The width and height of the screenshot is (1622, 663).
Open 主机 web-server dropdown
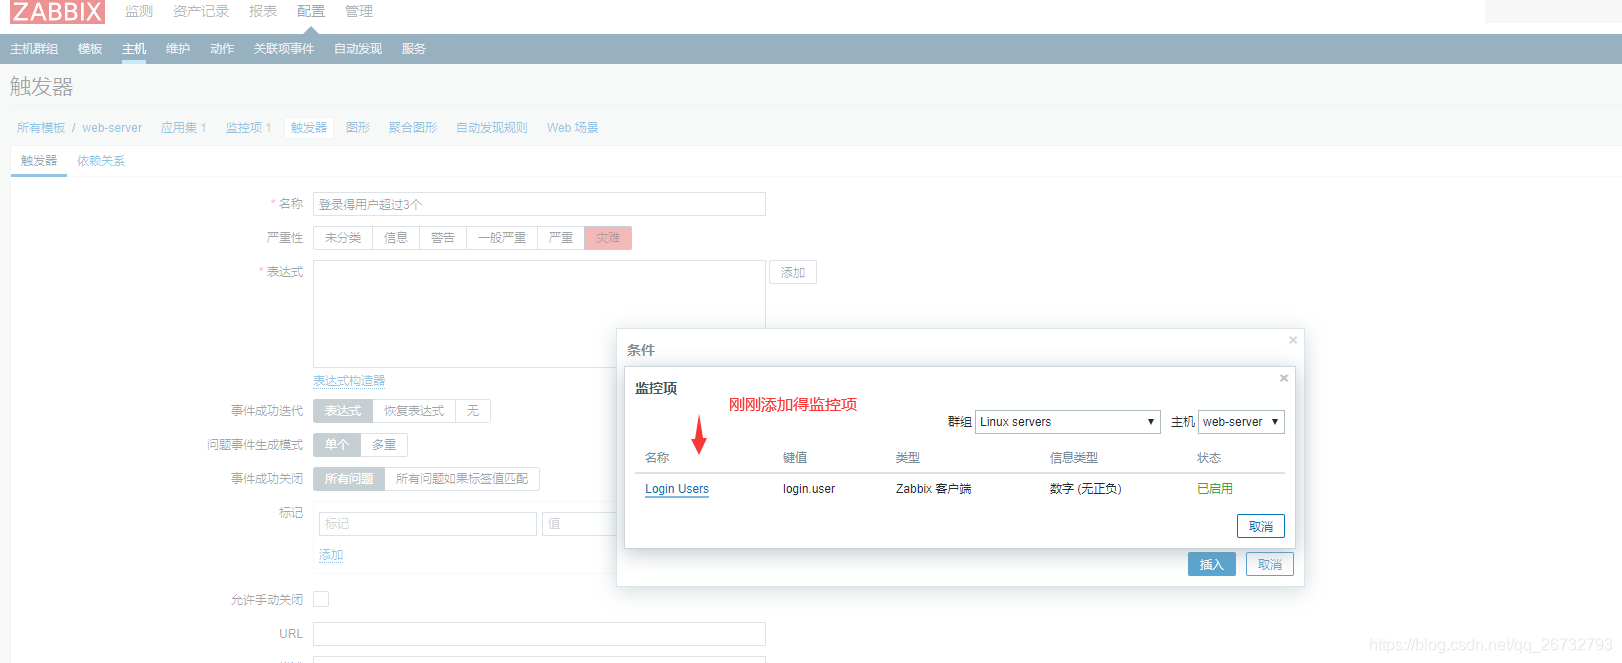click(x=1241, y=422)
